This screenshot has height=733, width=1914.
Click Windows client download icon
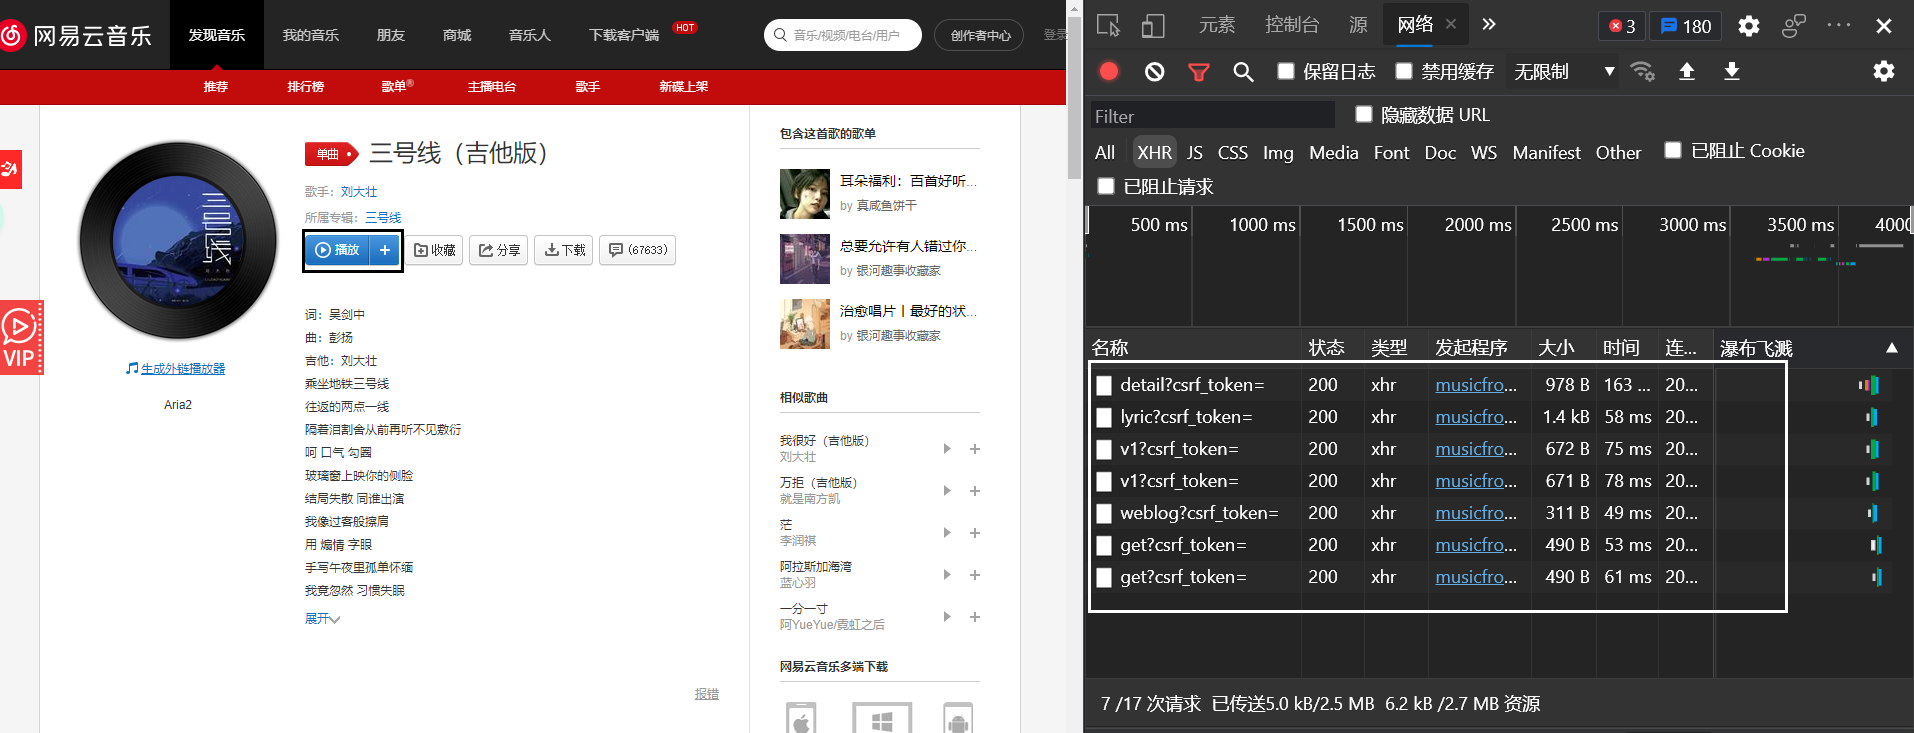point(881,719)
